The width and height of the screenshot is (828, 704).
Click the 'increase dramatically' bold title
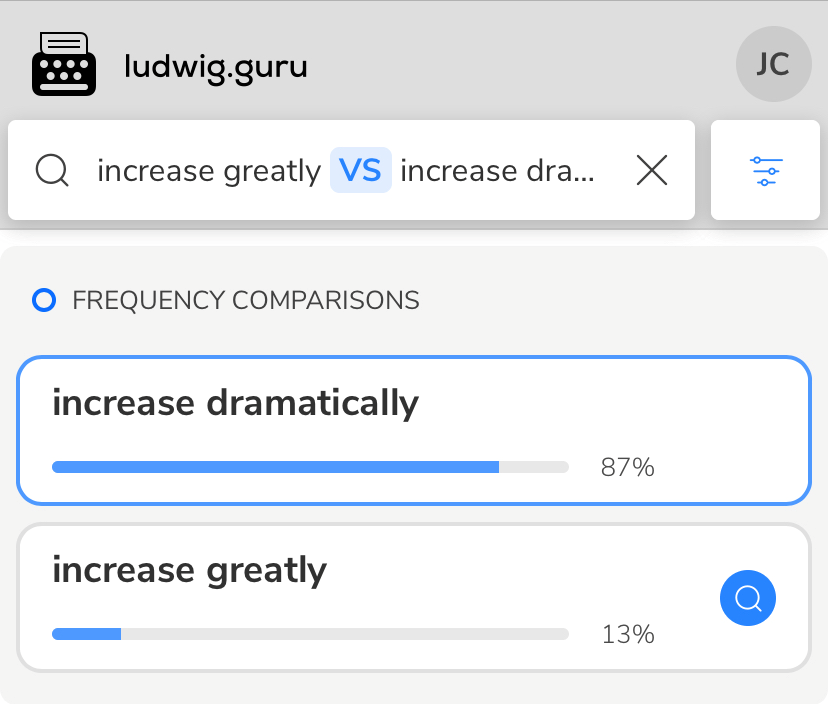(236, 403)
